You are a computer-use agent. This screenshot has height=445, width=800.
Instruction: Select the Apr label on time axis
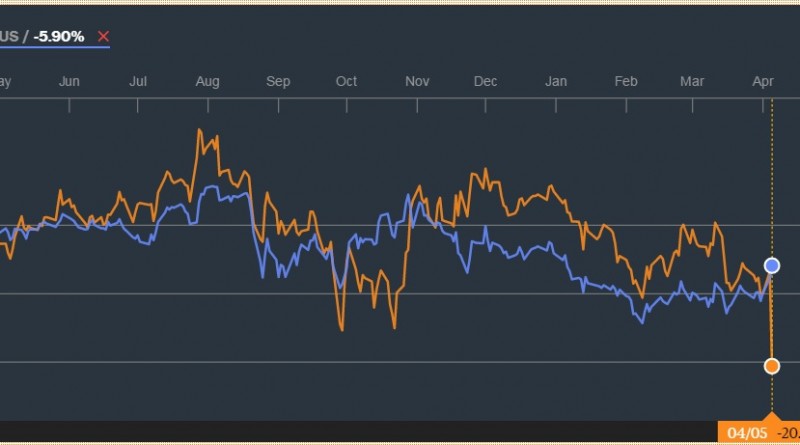click(762, 81)
